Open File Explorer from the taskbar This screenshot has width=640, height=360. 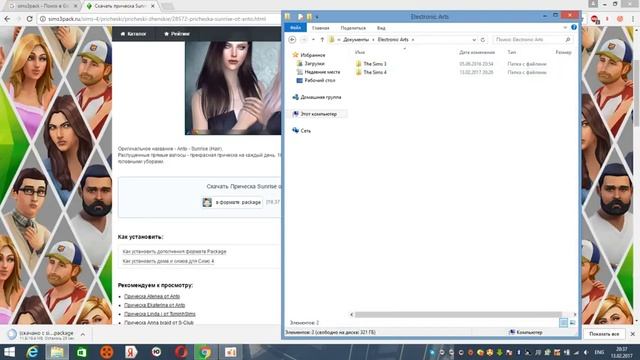57,352
